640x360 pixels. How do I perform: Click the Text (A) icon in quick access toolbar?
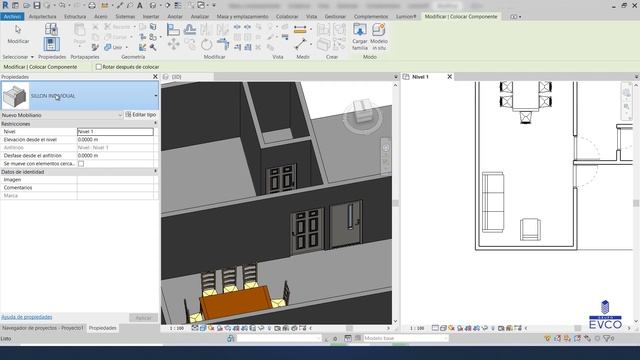140,5
